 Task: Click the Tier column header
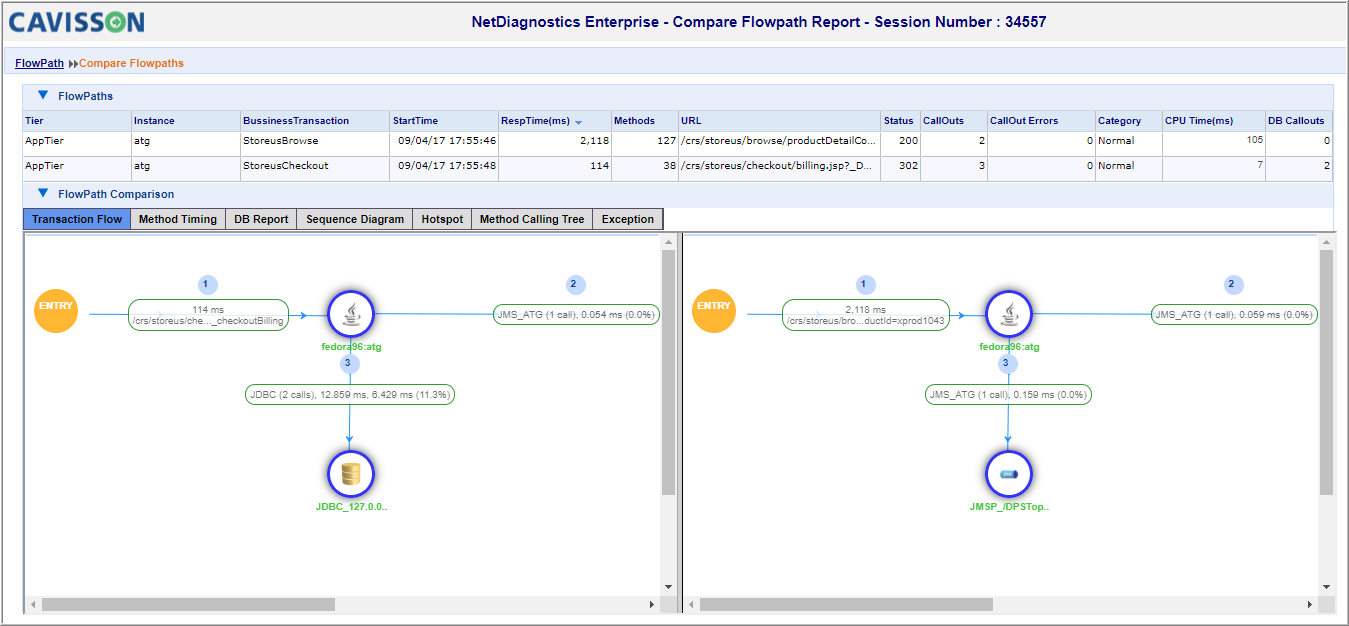click(x=77, y=121)
